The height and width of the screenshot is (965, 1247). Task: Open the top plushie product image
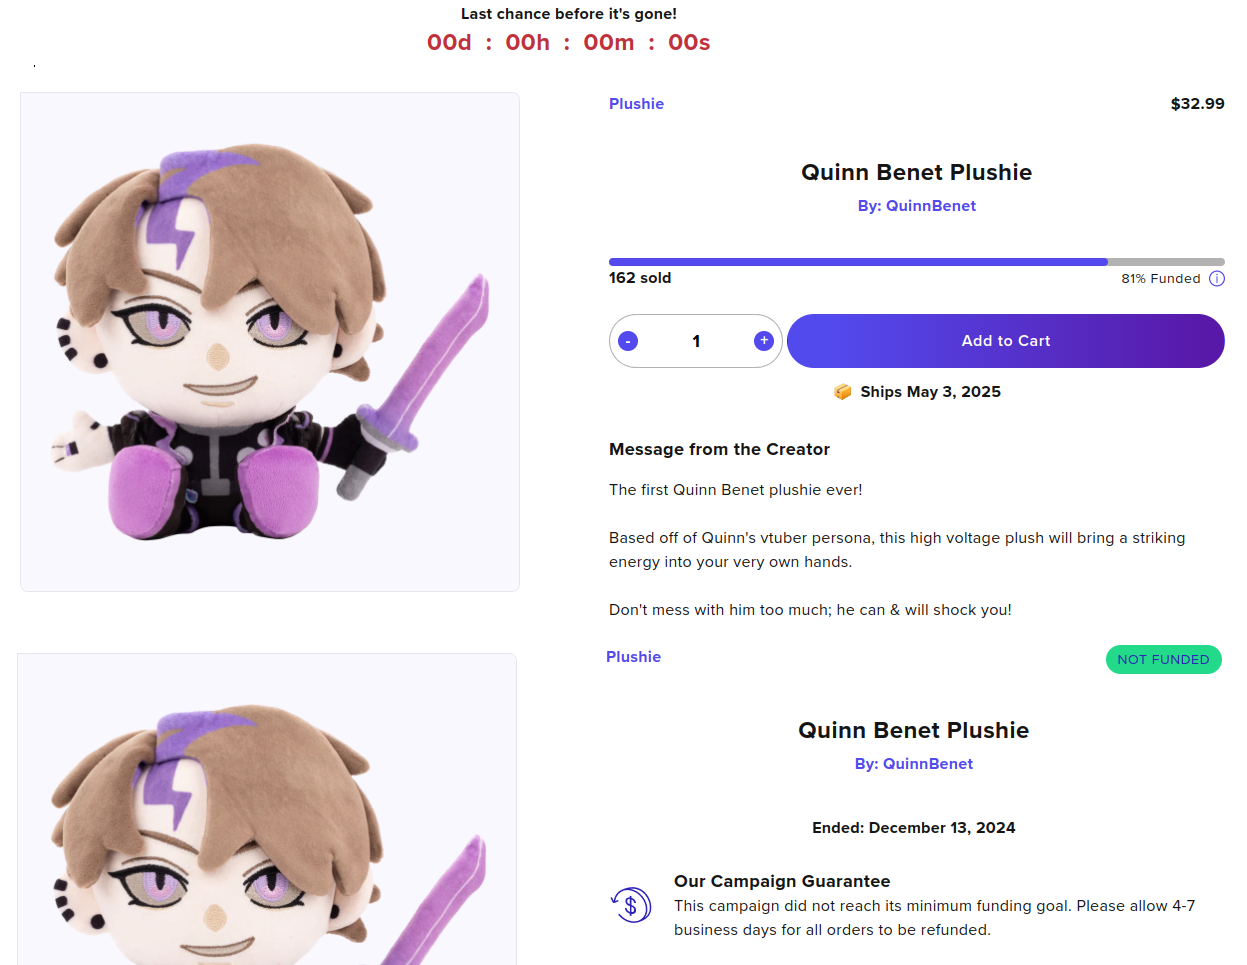point(270,342)
